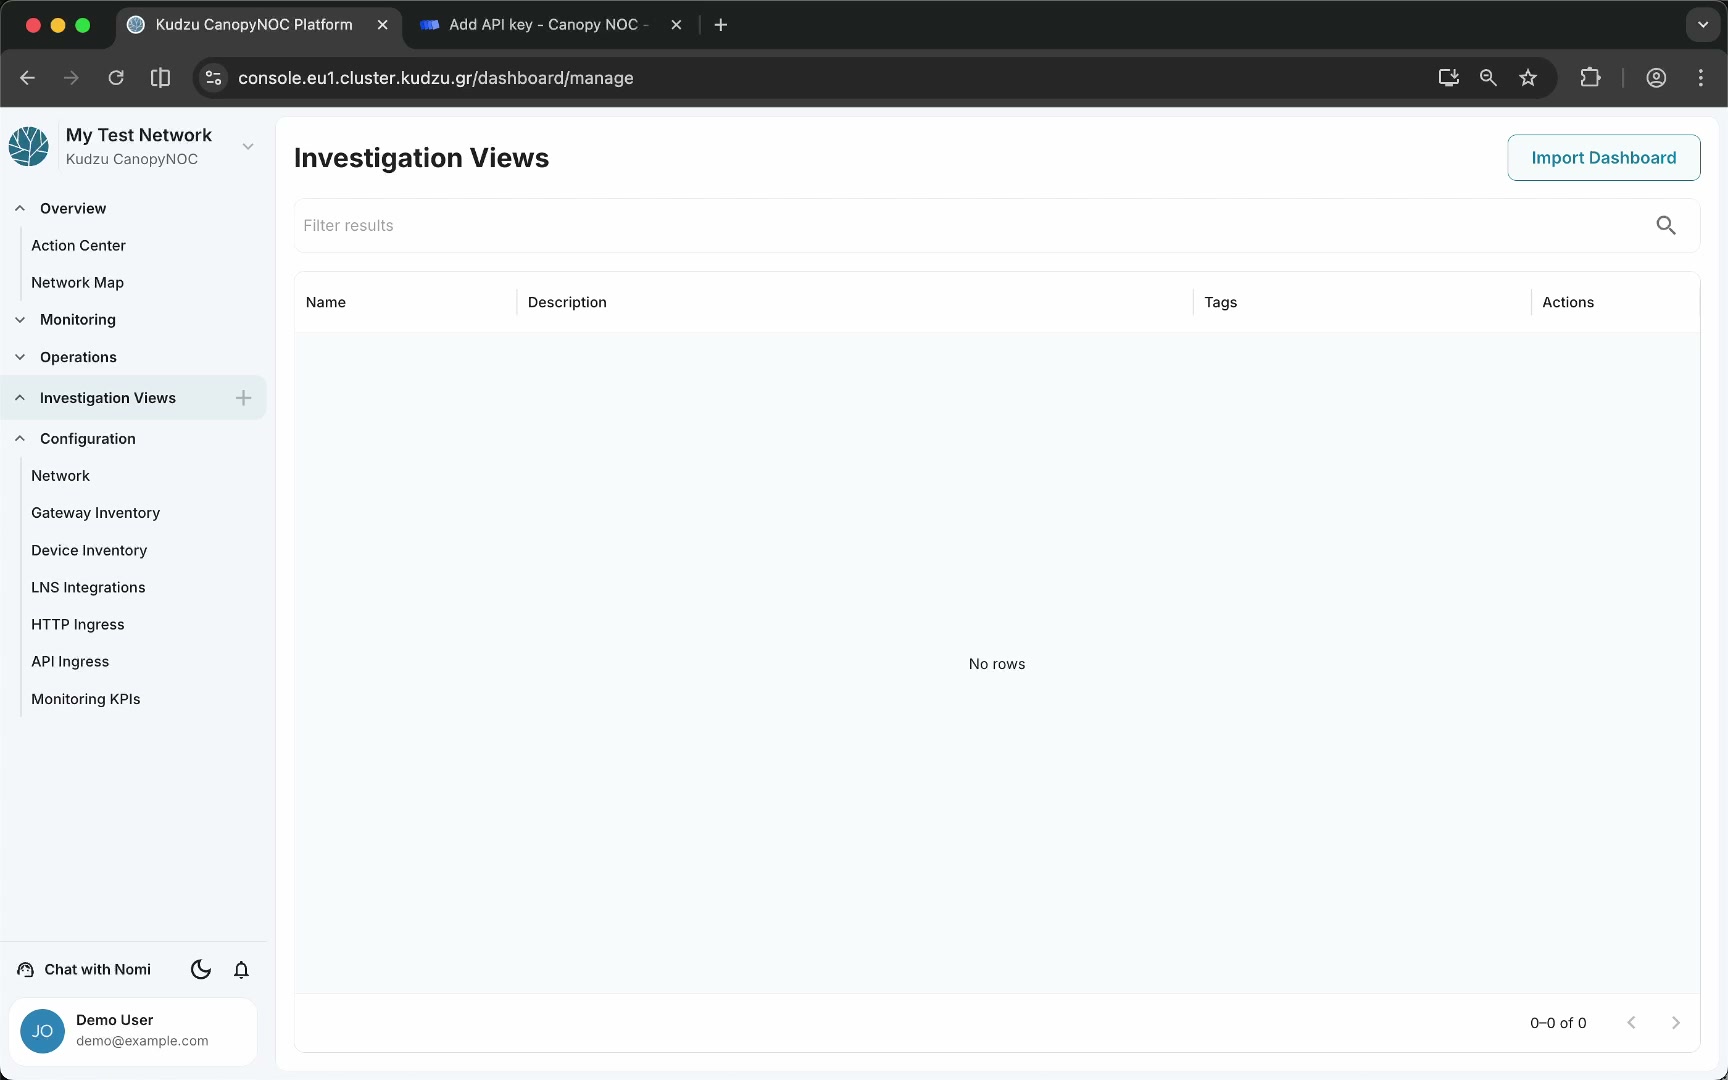Click the Actions column header

coord(1567,302)
